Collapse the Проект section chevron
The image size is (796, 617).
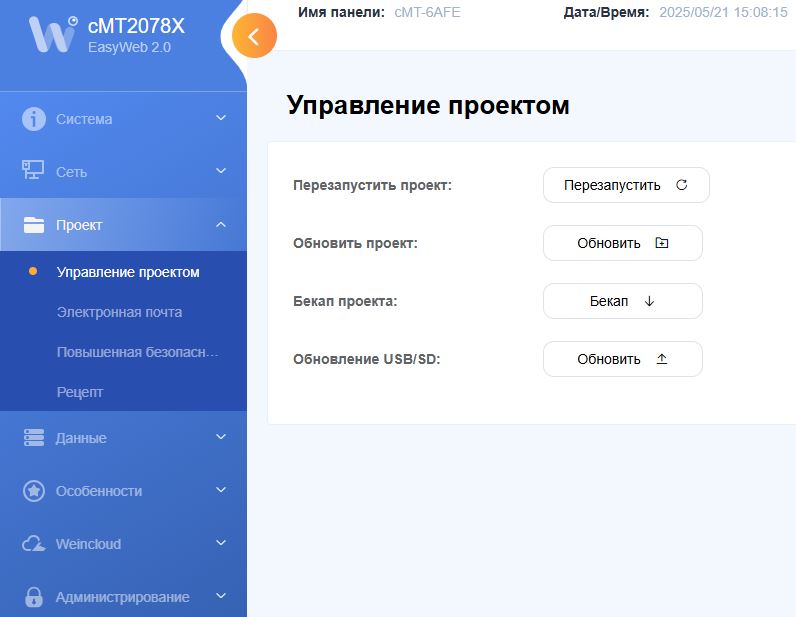(x=221, y=225)
